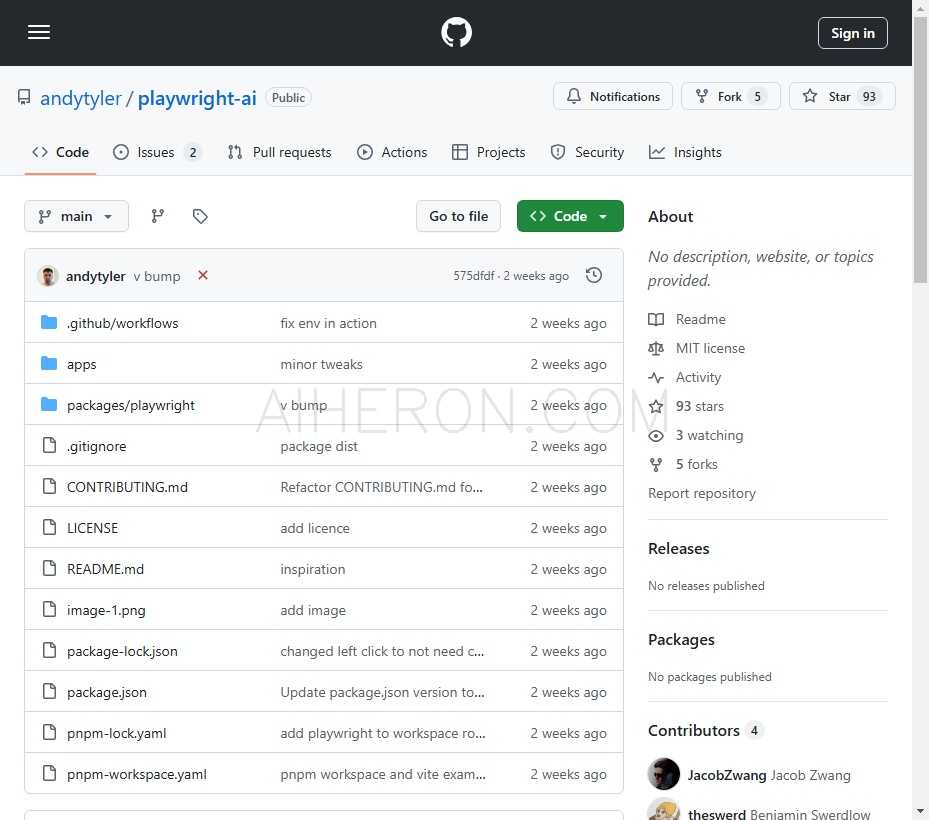
Task: Open the LICENSE file
Action: pyautogui.click(x=92, y=528)
